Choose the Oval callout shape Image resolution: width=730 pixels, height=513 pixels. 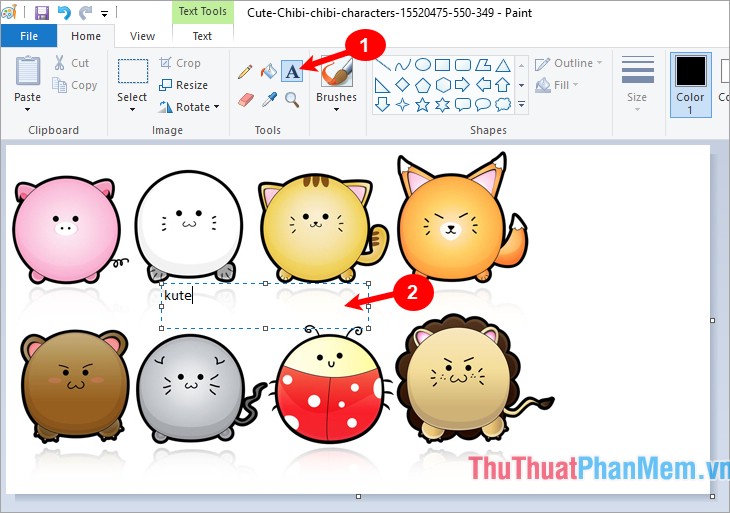(x=483, y=104)
